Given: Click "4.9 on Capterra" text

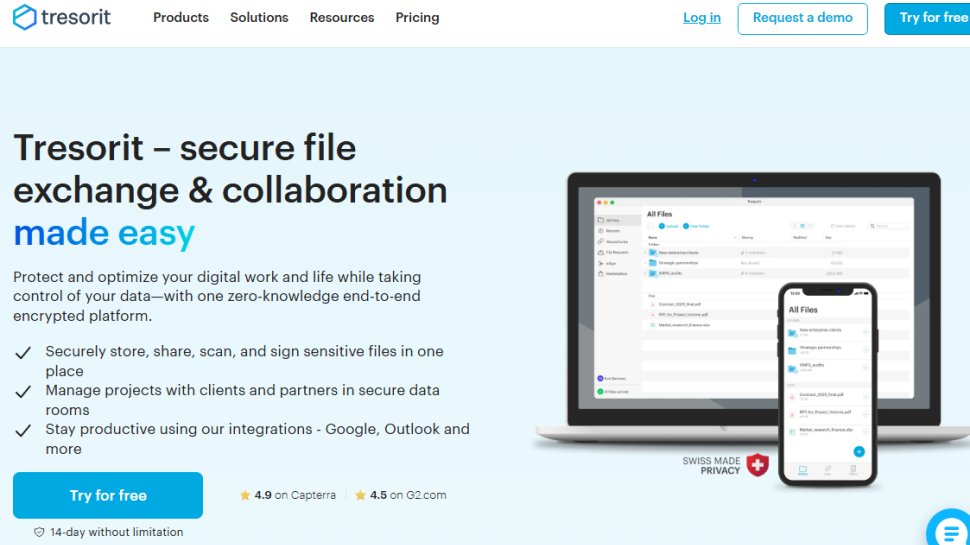Looking at the screenshot, I should pos(295,495).
